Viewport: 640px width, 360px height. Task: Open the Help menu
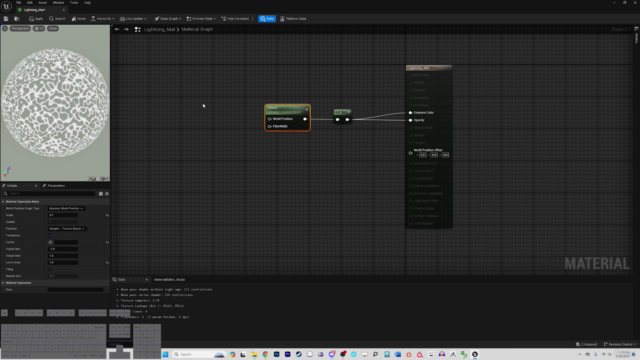[87, 2]
